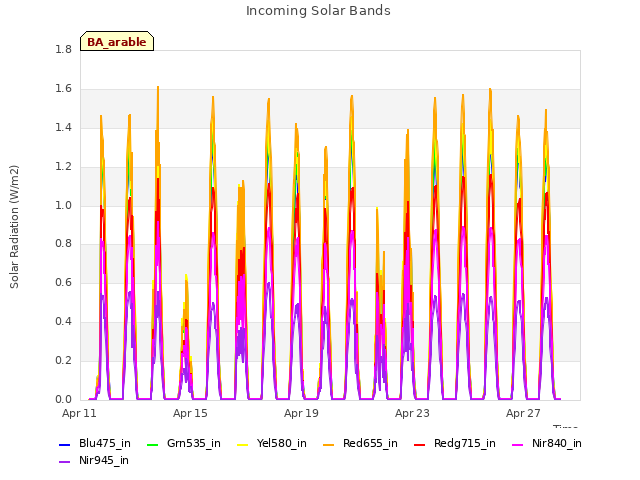
Task: Click the 0.4 y-axis value
Action: pos(63,322)
